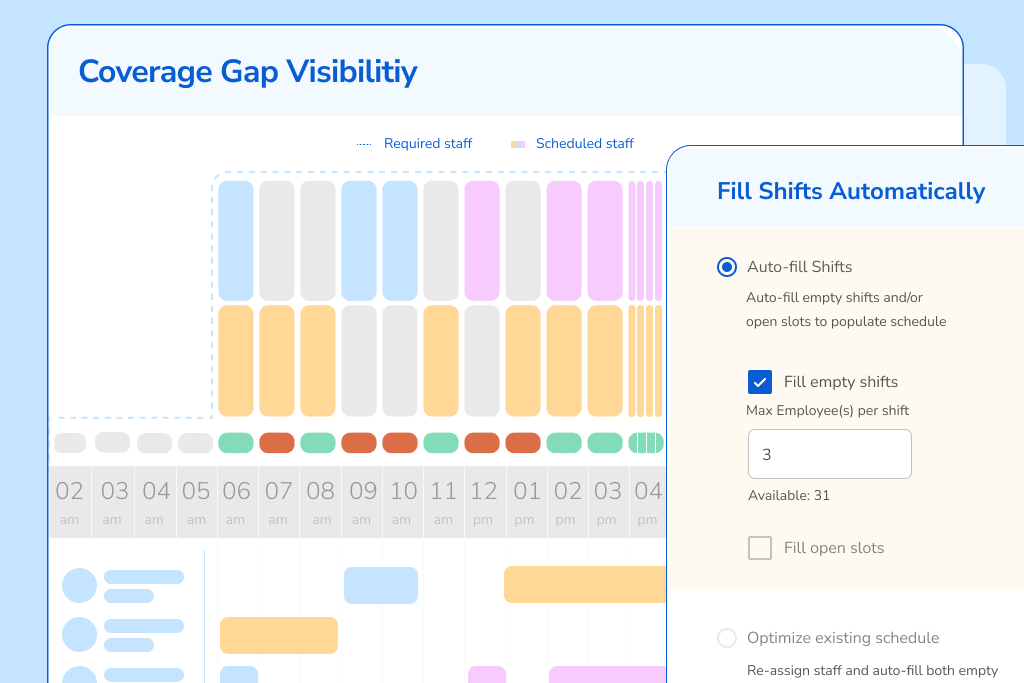
Task: Open the blue shift block starting 09 am
Action: (381, 585)
